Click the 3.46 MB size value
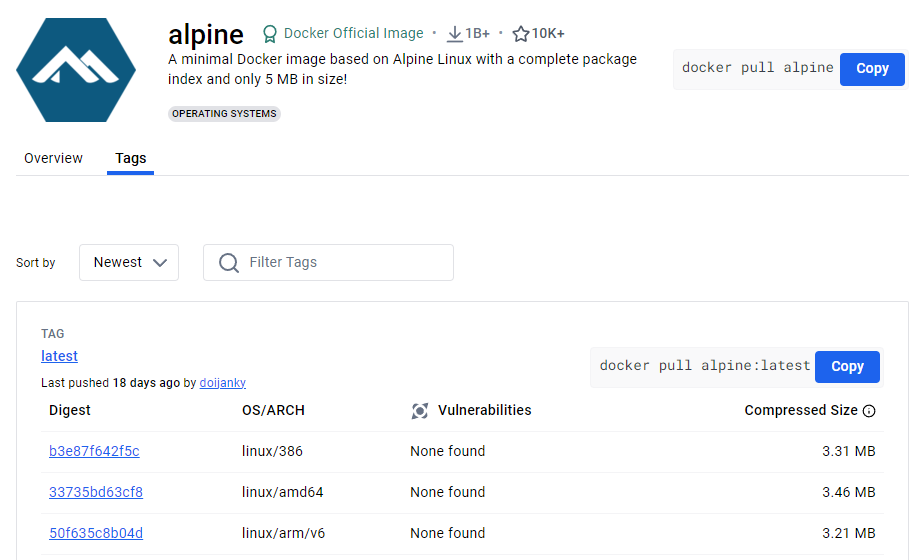 point(849,492)
